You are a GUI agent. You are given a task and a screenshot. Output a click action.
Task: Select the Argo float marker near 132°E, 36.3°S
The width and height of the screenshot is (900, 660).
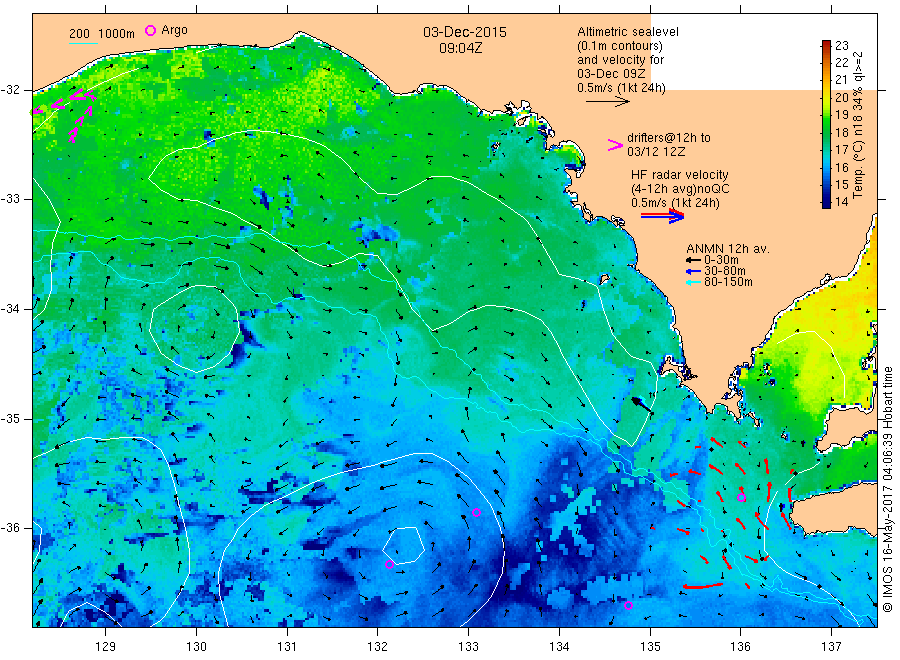point(390,565)
